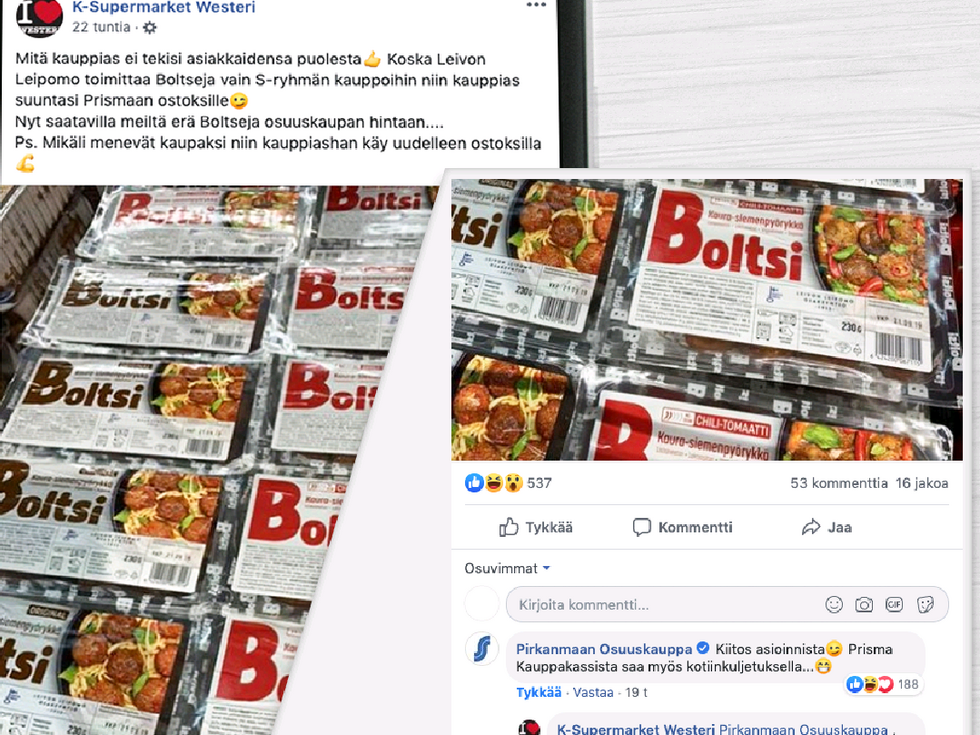
Task: Click the post privacy gear icon
Action: pyautogui.click(x=149, y=28)
